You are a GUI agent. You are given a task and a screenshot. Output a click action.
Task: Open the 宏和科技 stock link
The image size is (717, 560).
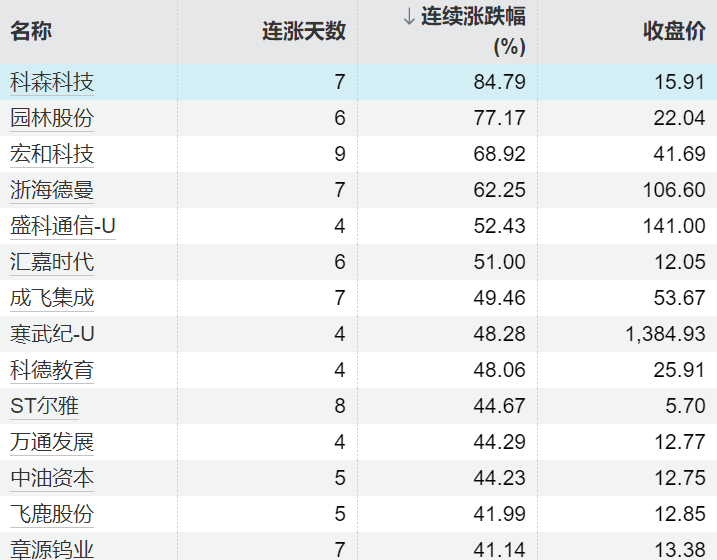pyautogui.click(x=52, y=154)
